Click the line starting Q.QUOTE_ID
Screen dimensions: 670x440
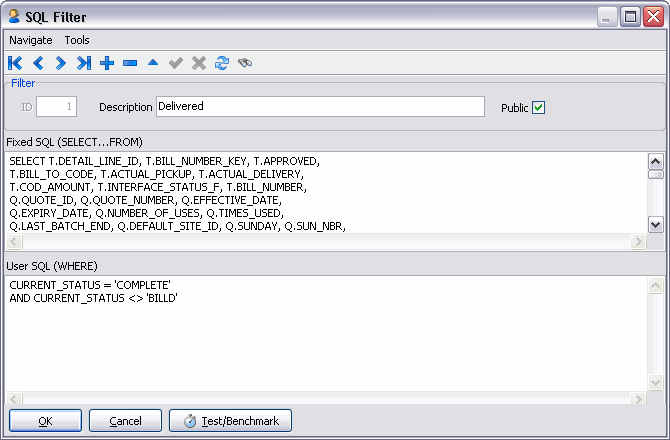tap(145, 200)
